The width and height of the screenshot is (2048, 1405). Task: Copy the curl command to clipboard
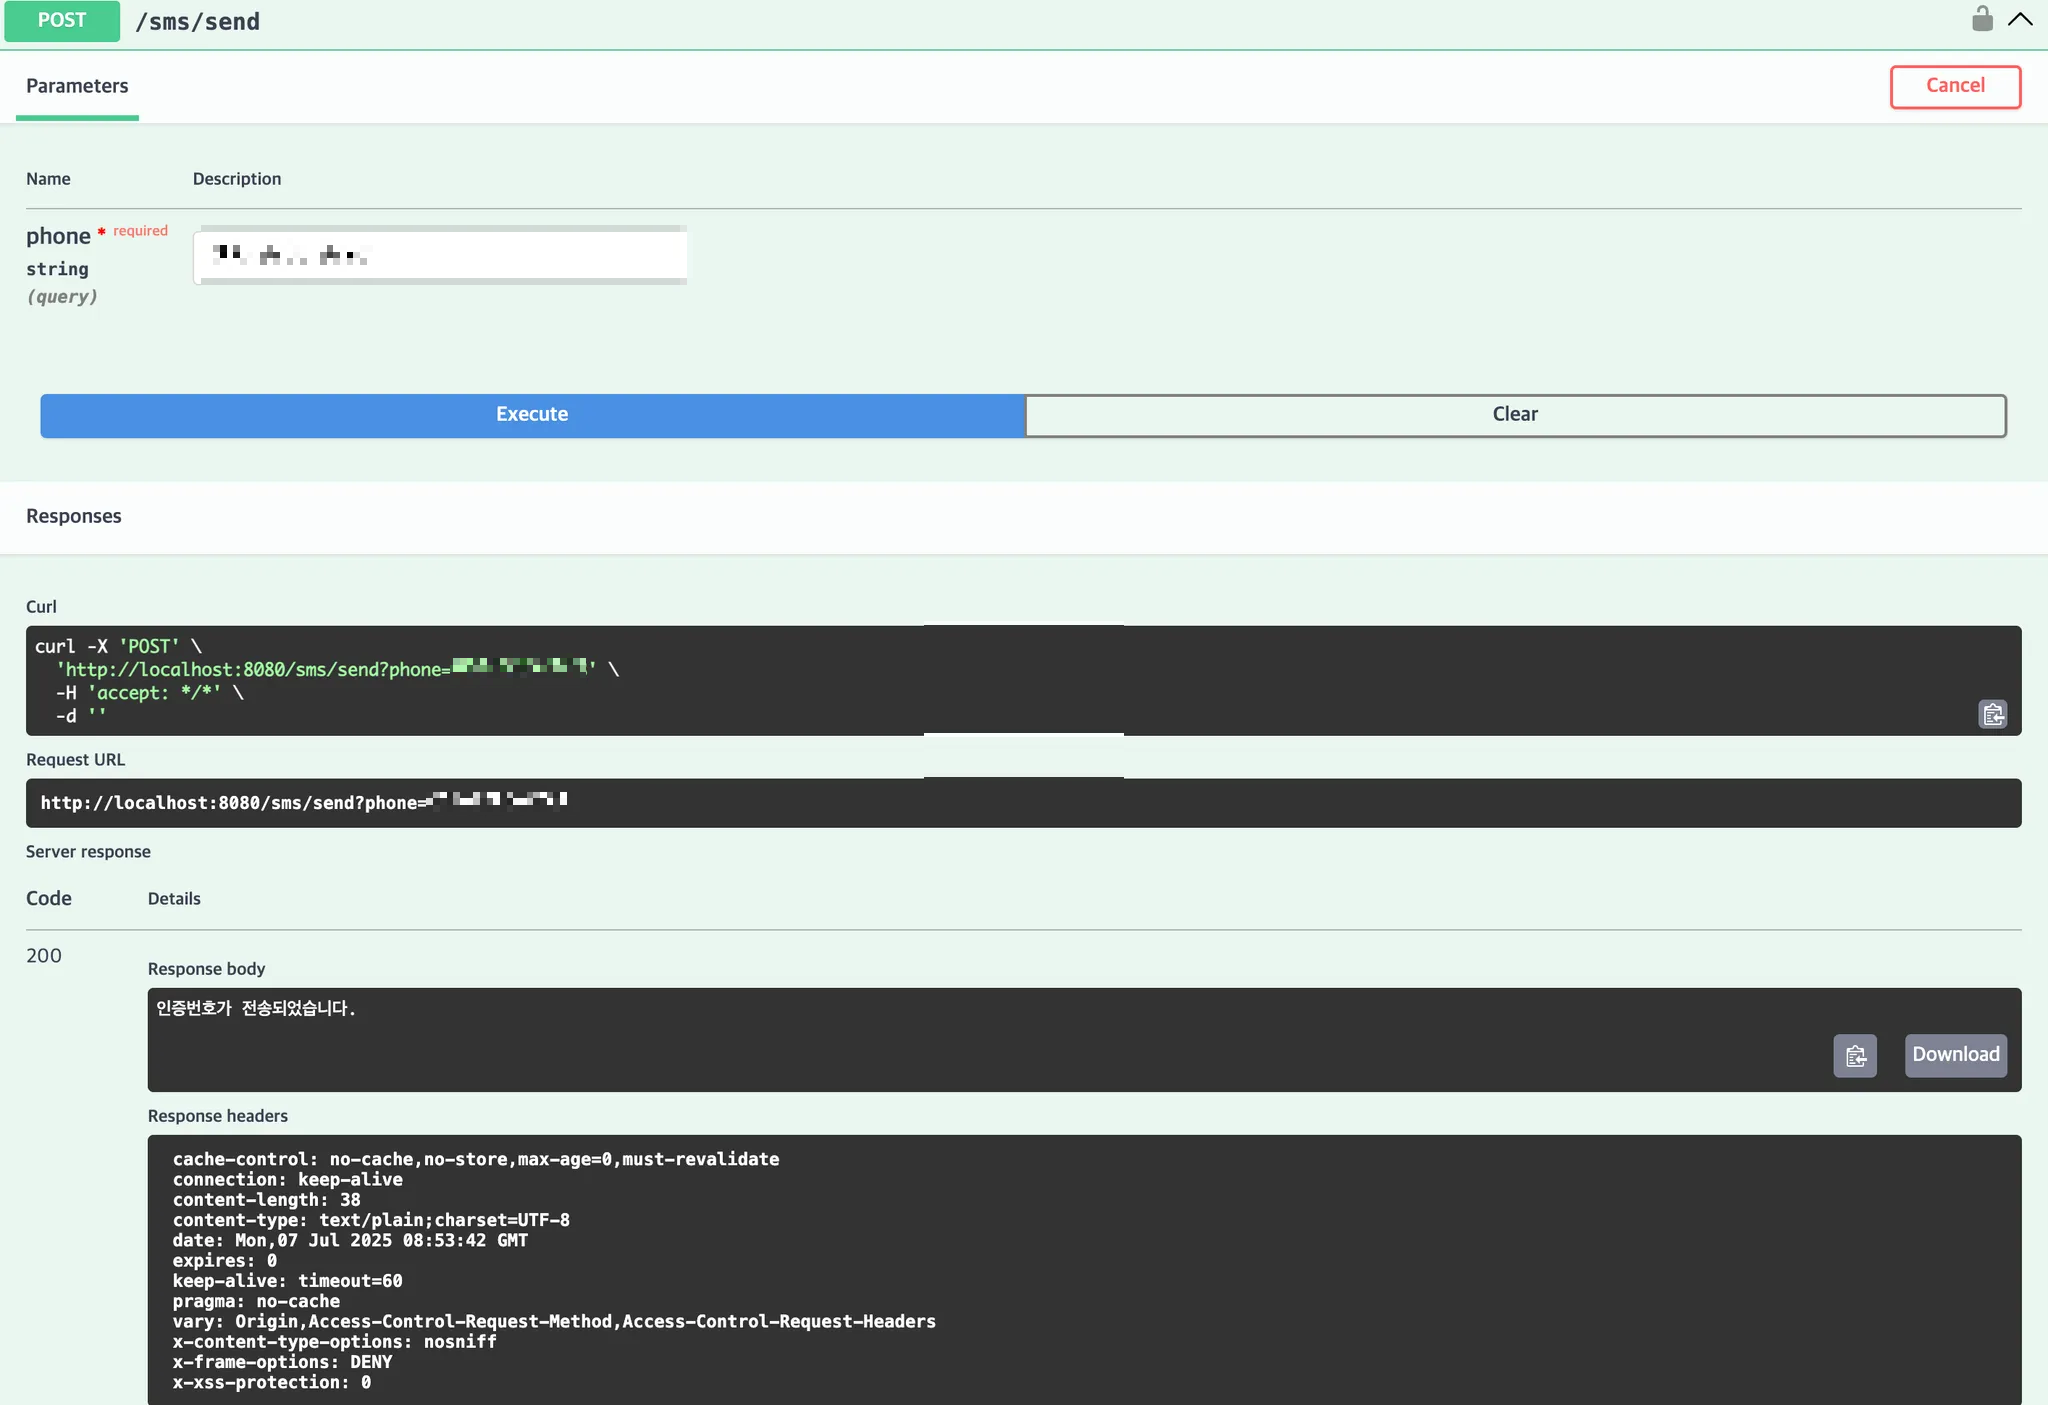click(x=1992, y=714)
